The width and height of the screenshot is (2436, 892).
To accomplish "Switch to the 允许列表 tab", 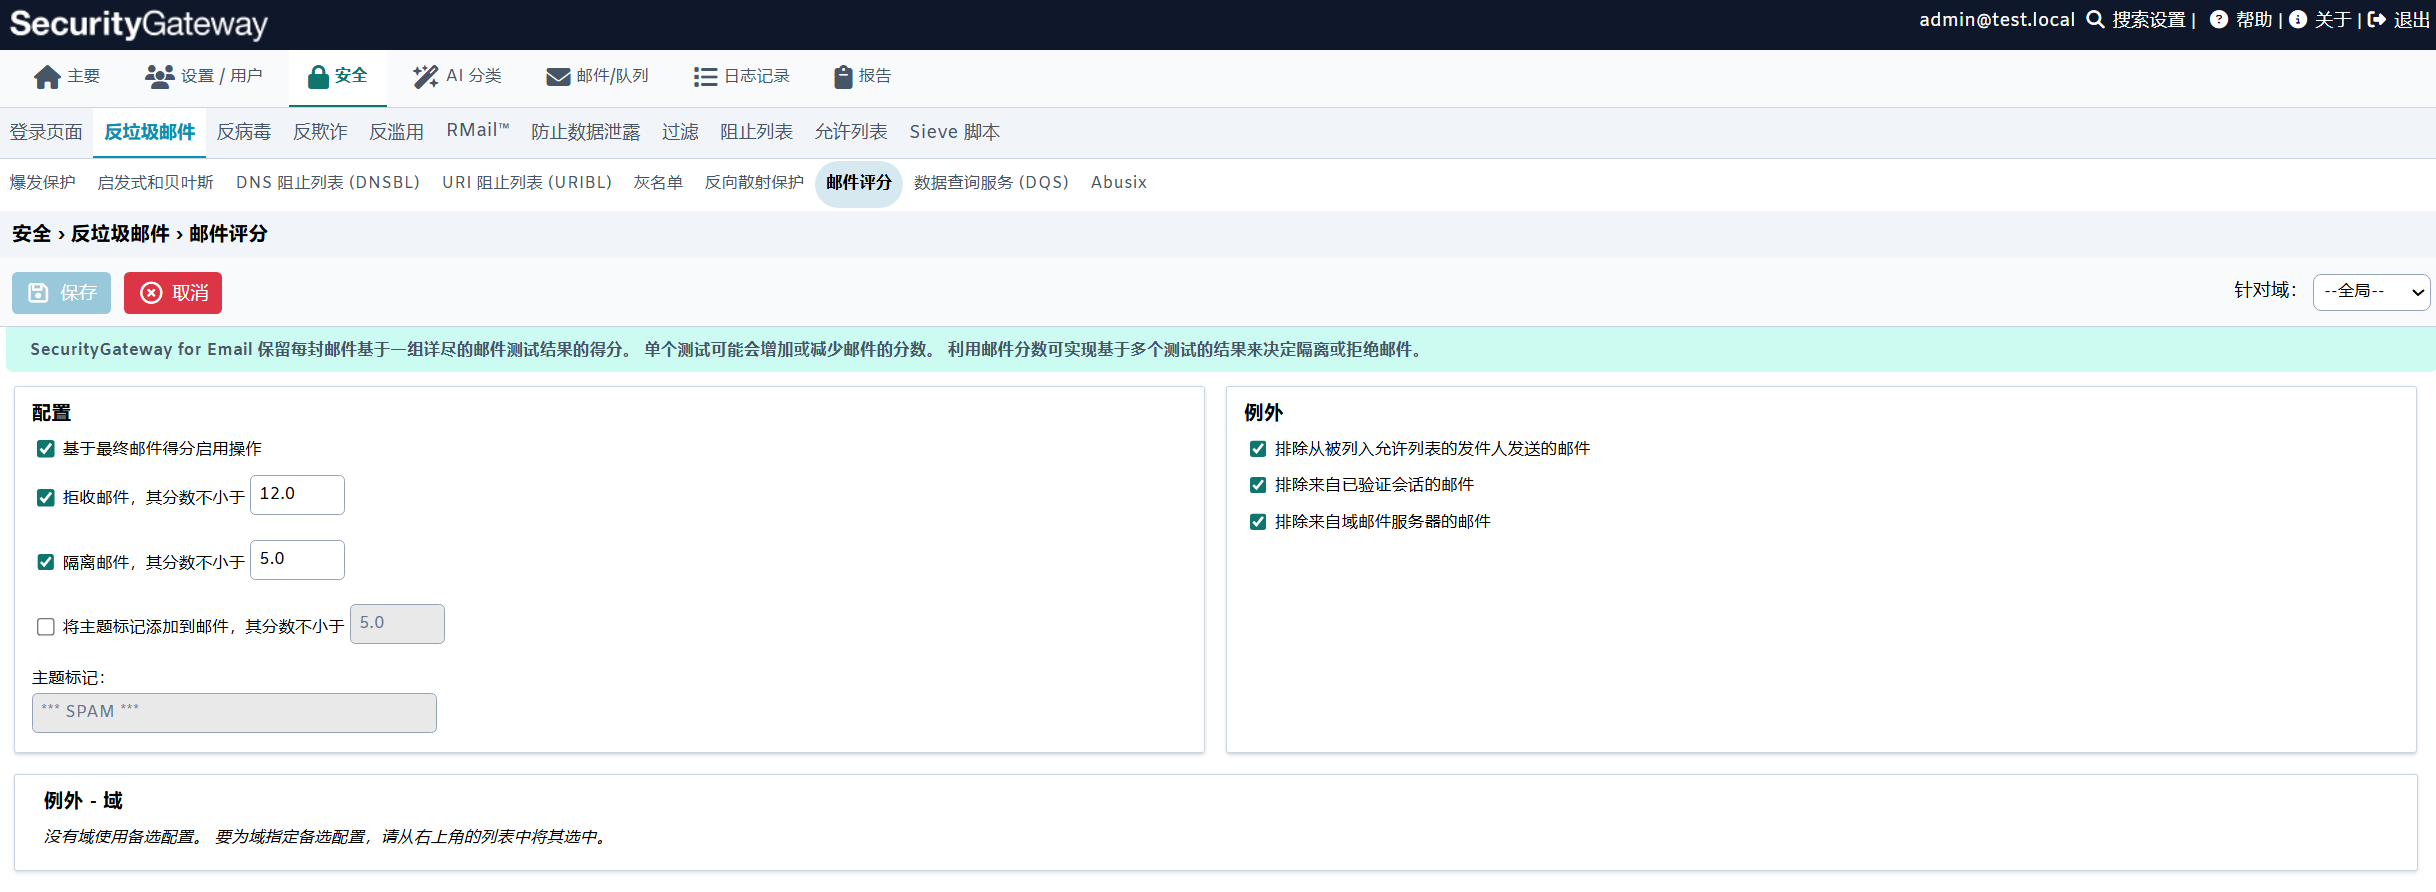I will [x=851, y=132].
